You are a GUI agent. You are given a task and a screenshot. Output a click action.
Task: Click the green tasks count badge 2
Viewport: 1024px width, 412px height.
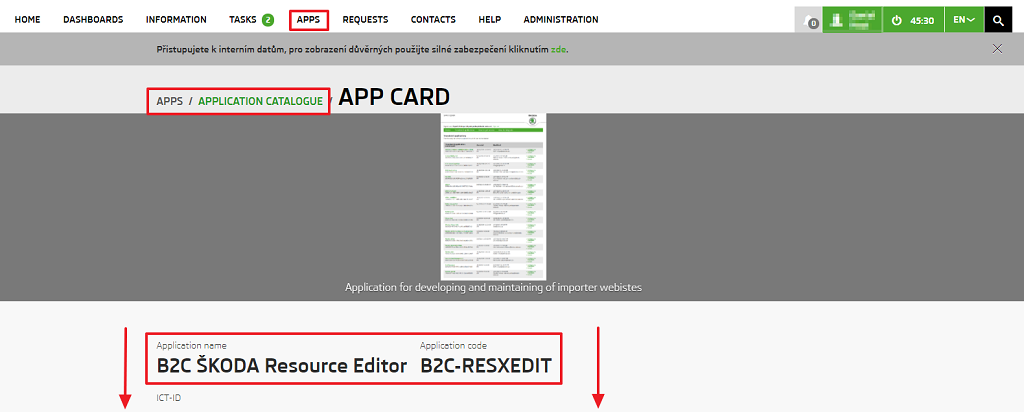point(268,20)
